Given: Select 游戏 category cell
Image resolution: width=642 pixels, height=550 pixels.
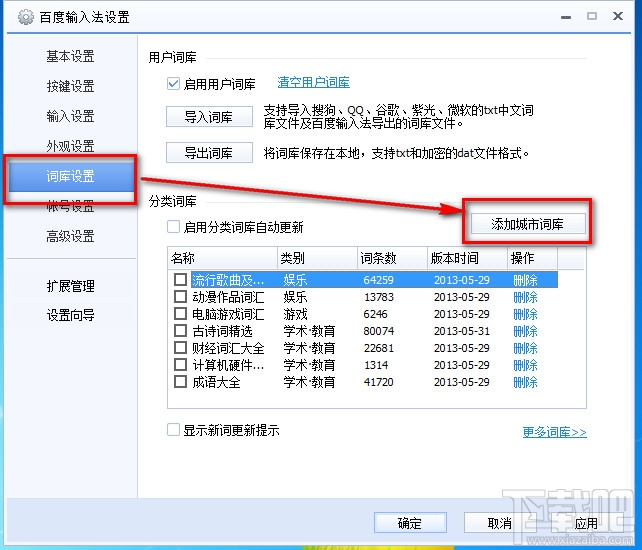Looking at the screenshot, I should (295, 314).
